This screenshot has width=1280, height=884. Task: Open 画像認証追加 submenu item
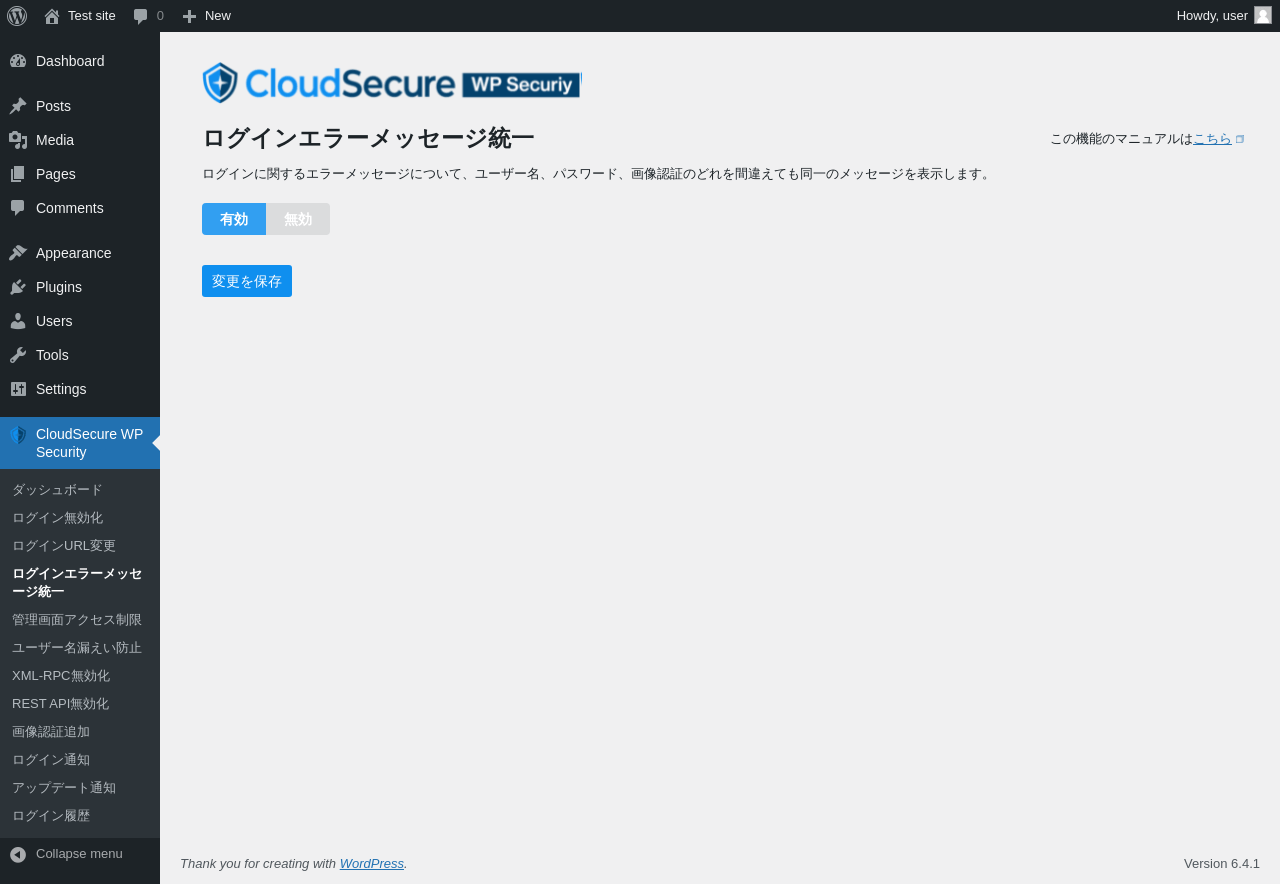pos(51,732)
